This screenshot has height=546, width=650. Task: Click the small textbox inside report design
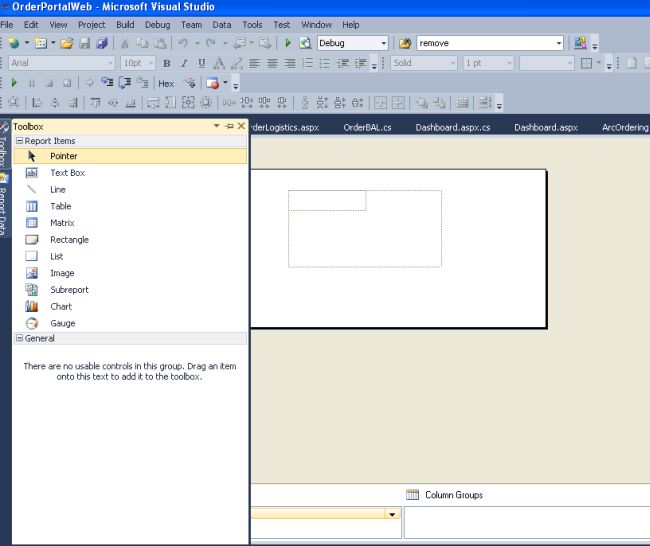pyautogui.click(x=327, y=201)
